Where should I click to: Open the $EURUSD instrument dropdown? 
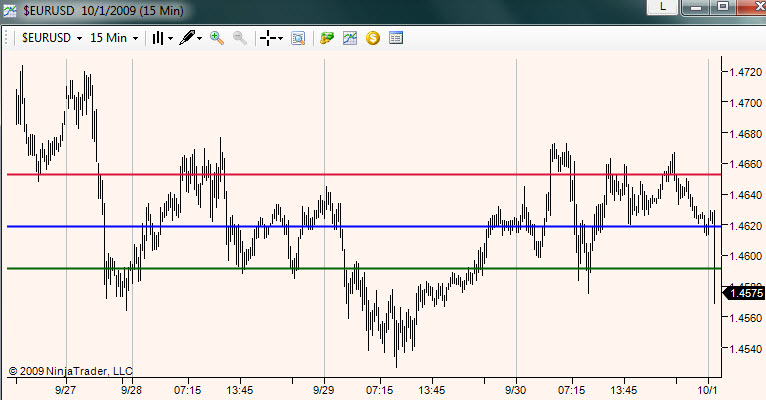pyautogui.click(x=52, y=38)
